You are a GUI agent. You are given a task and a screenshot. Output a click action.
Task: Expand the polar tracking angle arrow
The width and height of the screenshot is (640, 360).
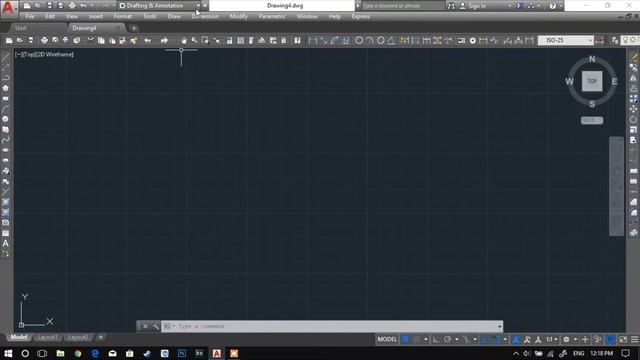pos(457,339)
